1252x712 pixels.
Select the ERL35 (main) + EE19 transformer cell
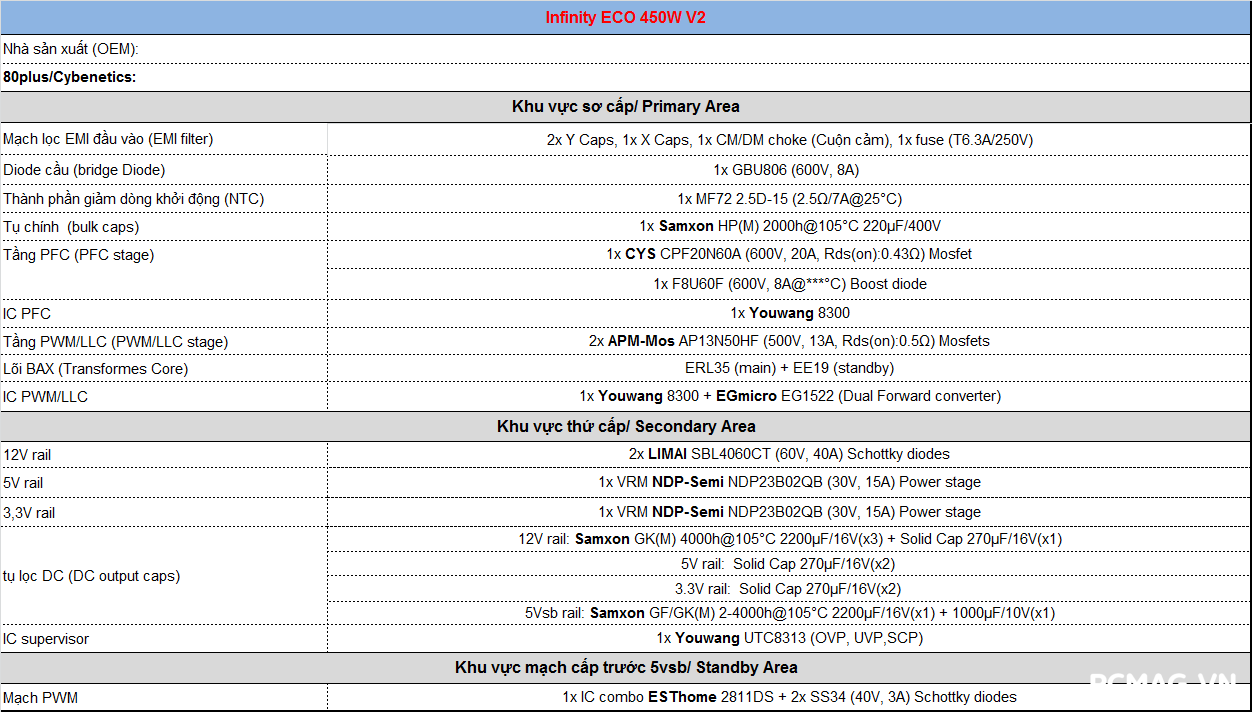click(789, 368)
